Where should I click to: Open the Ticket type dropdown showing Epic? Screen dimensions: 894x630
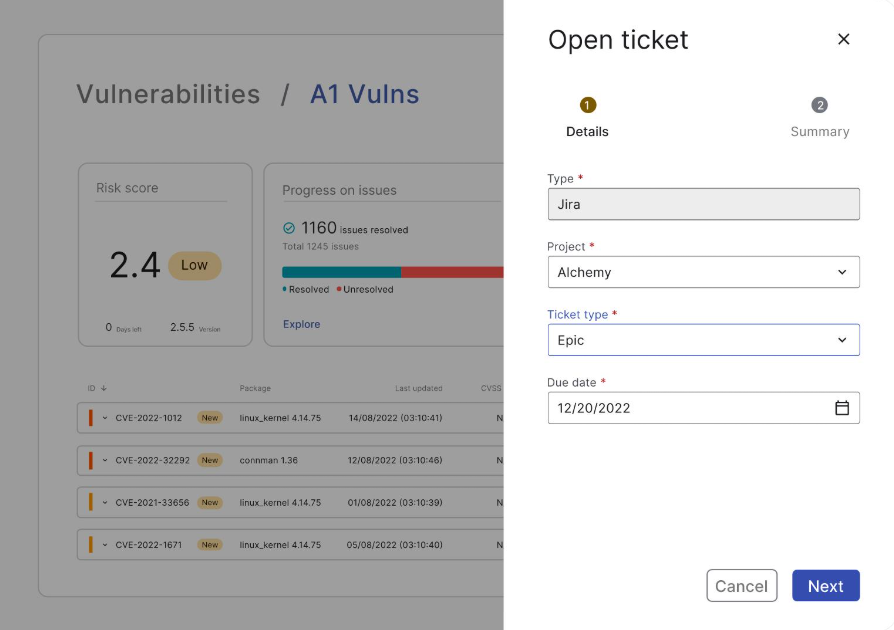coord(703,340)
